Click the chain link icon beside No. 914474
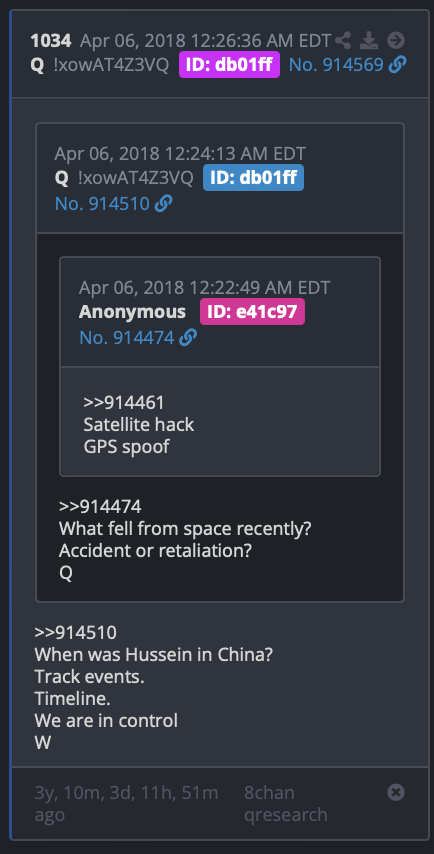Screen dimensions: 434x854 click(188, 338)
